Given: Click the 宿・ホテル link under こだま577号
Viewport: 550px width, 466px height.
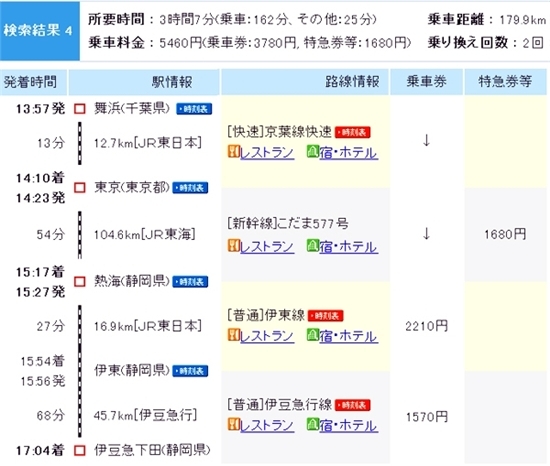Looking at the screenshot, I should [x=348, y=247].
